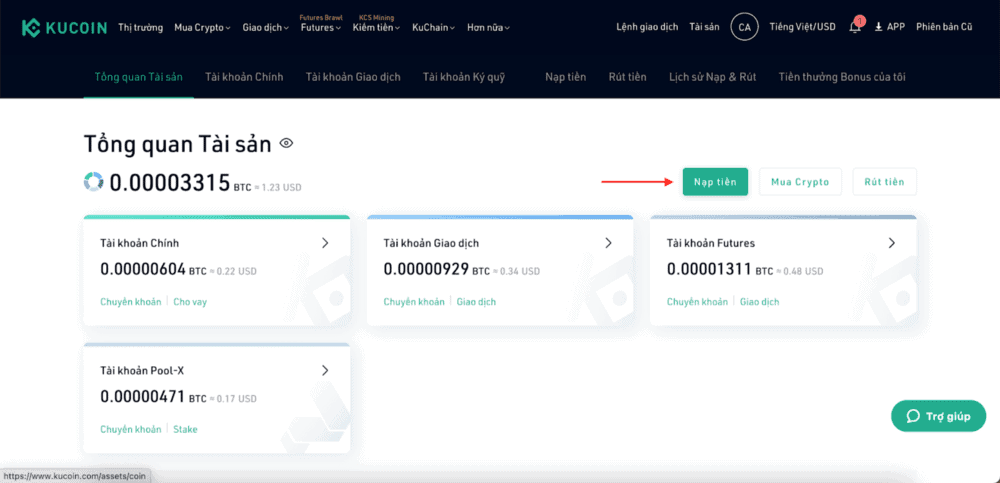
Task: Open the Kiếm tiền dropdown
Action: (376, 27)
